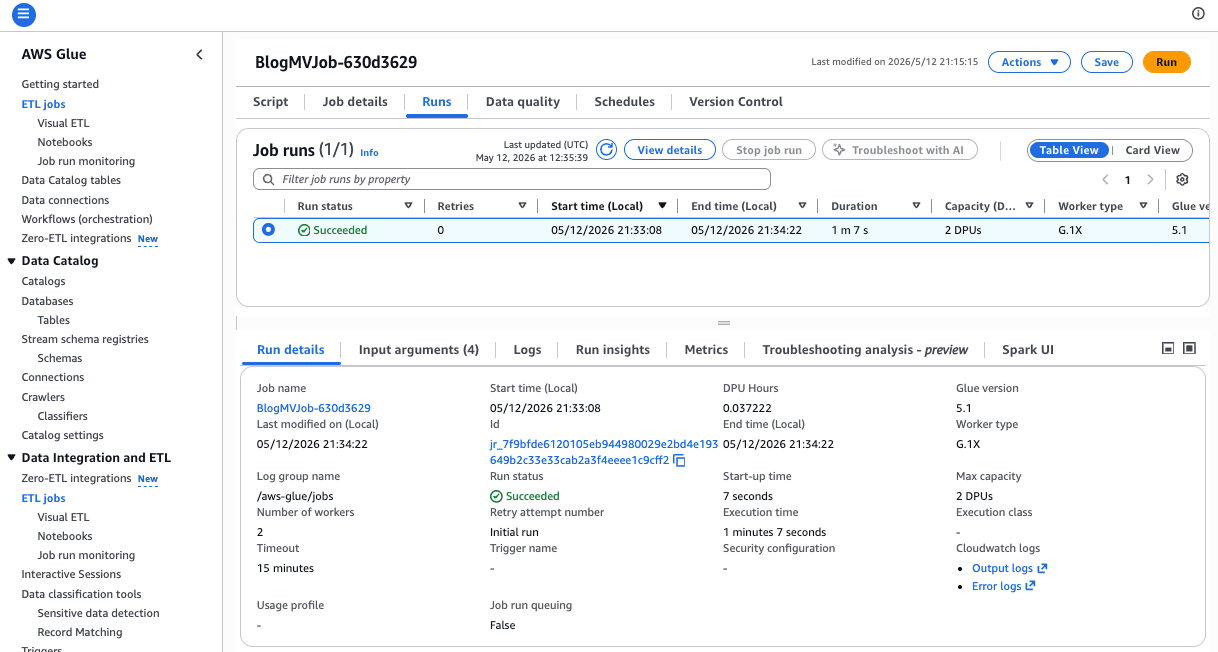Image resolution: width=1218 pixels, height=652 pixels.
Task: Go to next page of job runs
Action: point(1151,180)
